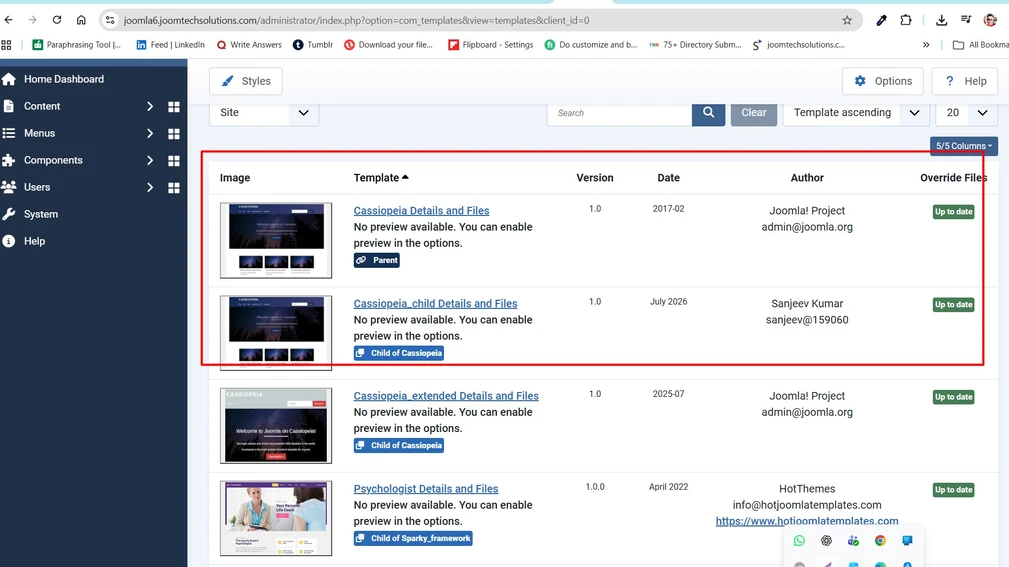Open Flipboard Settings bookmark

[490, 45]
